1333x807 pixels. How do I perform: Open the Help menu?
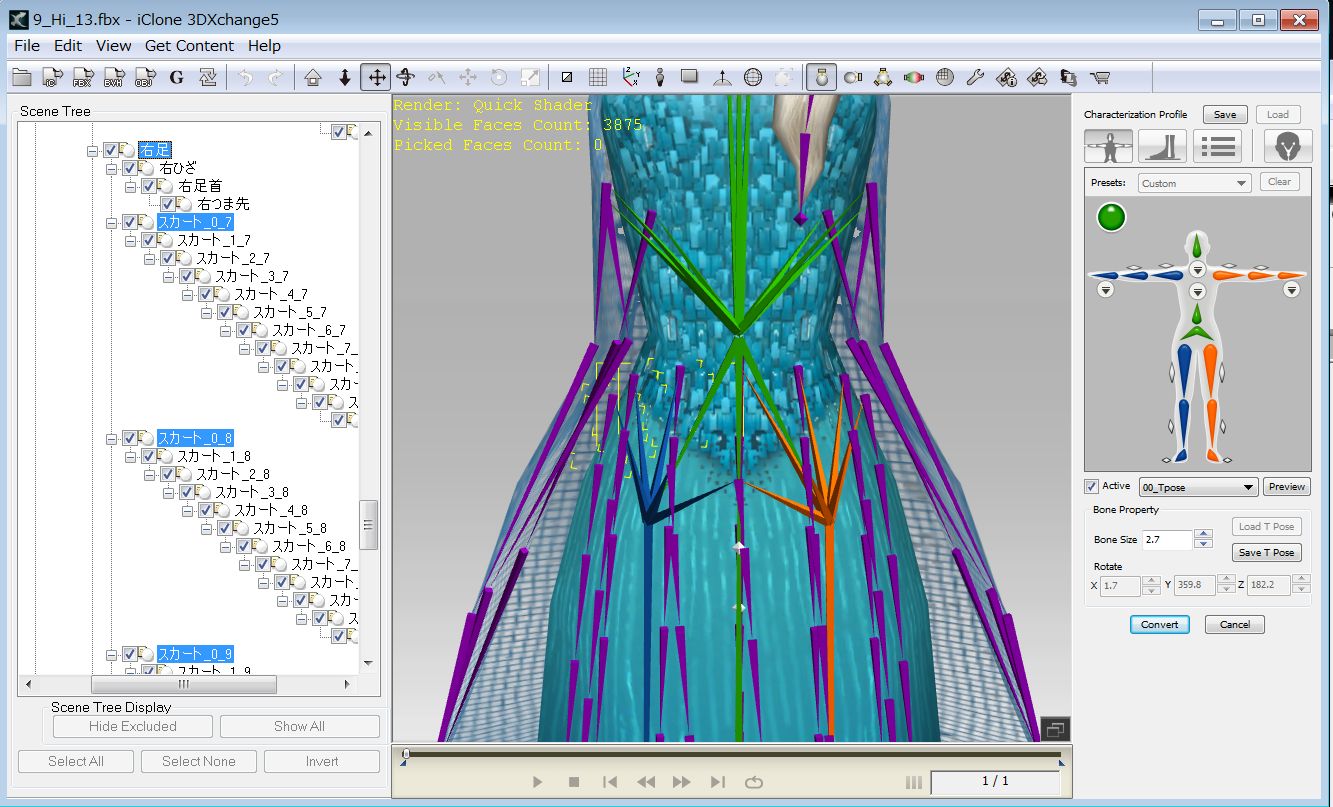point(264,45)
